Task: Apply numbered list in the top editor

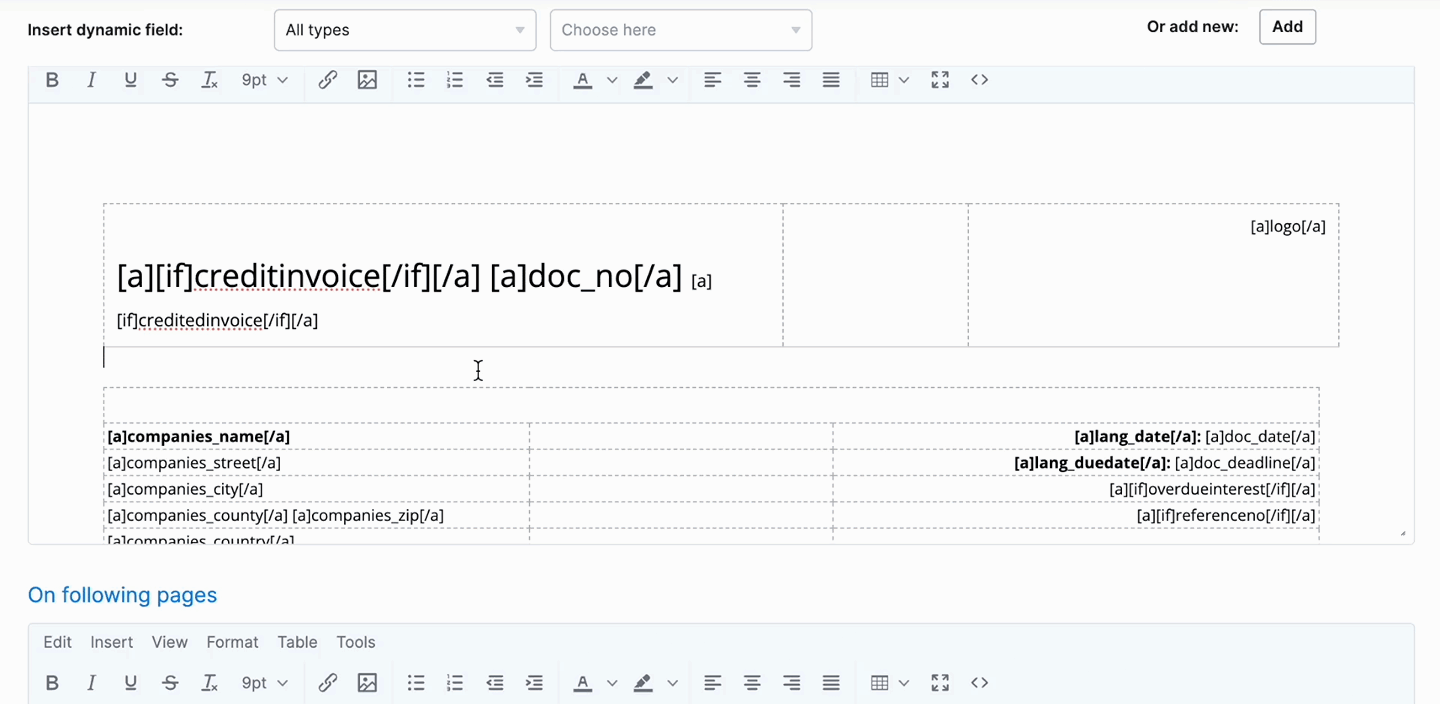Action: tap(455, 80)
